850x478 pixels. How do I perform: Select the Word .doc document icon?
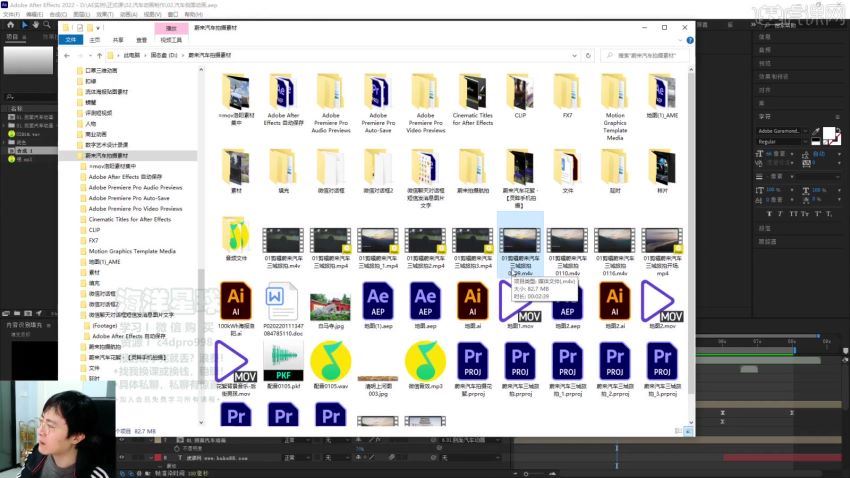point(283,301)
